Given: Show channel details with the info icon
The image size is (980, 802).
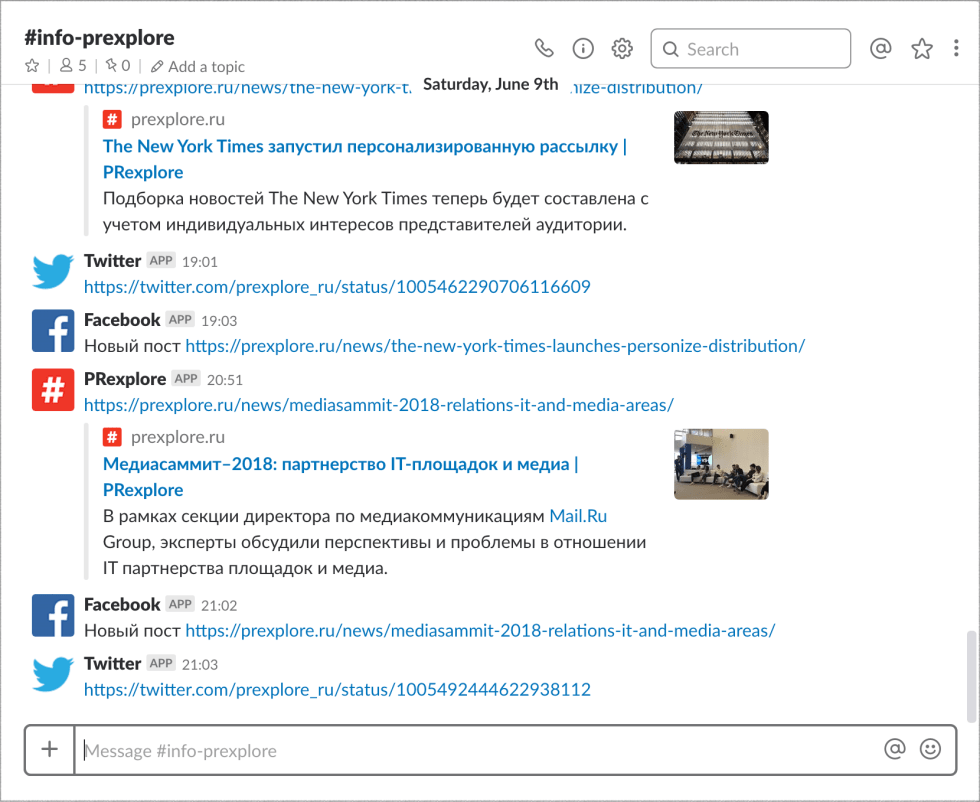Looking at the screenshot, I should 582,48.
